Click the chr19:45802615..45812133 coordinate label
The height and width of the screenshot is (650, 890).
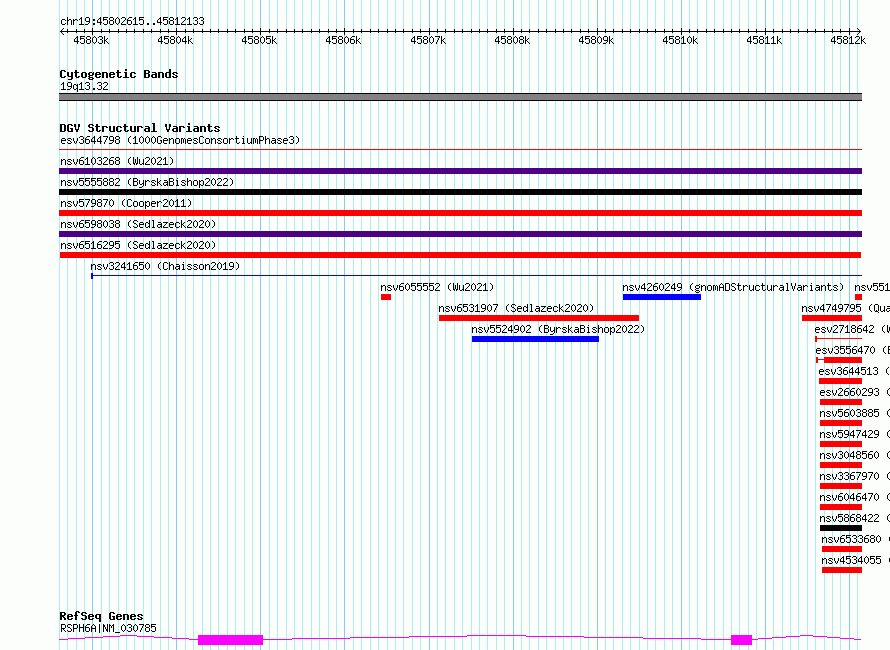132,21
